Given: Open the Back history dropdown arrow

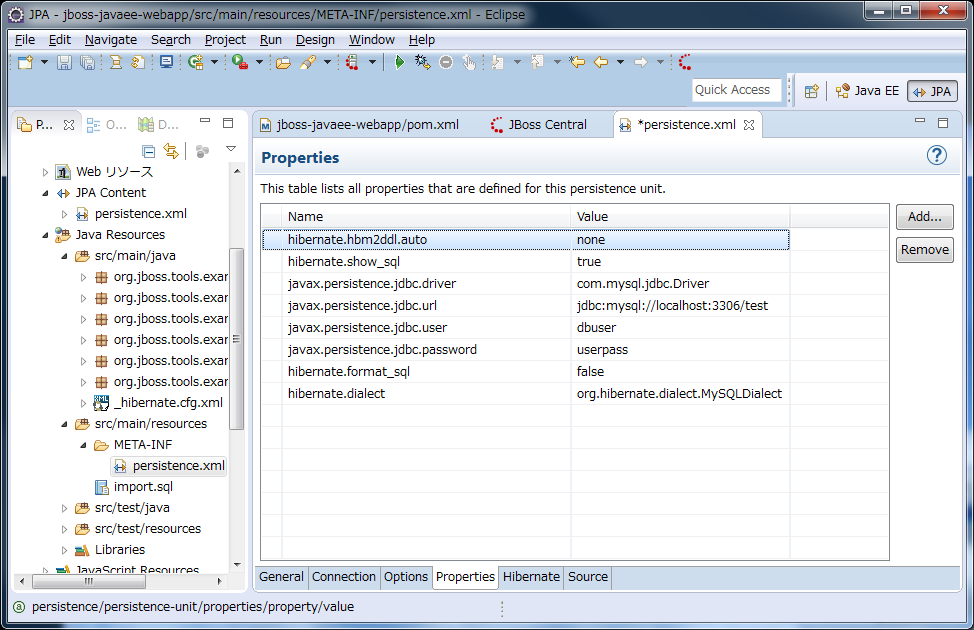Looking at the screenshot, I should click(x=620, y=62).
